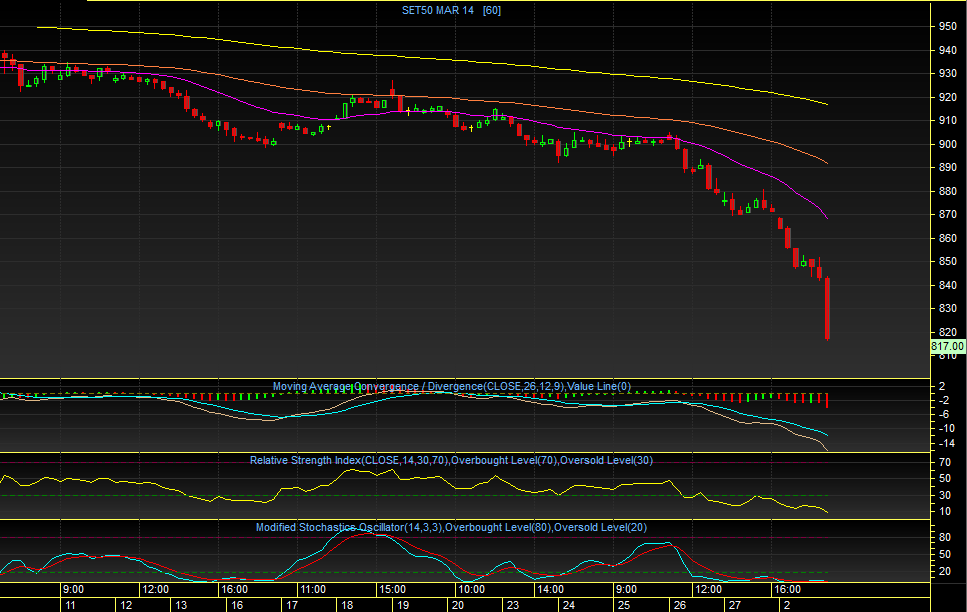The height and width of the screenshot is (612, 967).
Task: Click the 70 overbought level RSI axis label
Action: [945, 463]
